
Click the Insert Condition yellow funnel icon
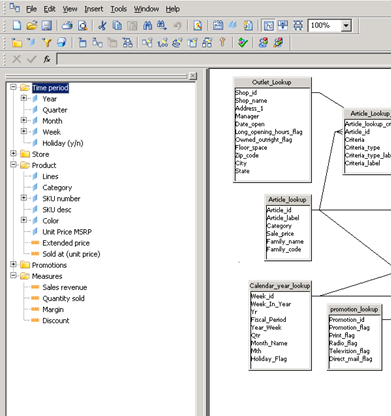tap(47, 43)
